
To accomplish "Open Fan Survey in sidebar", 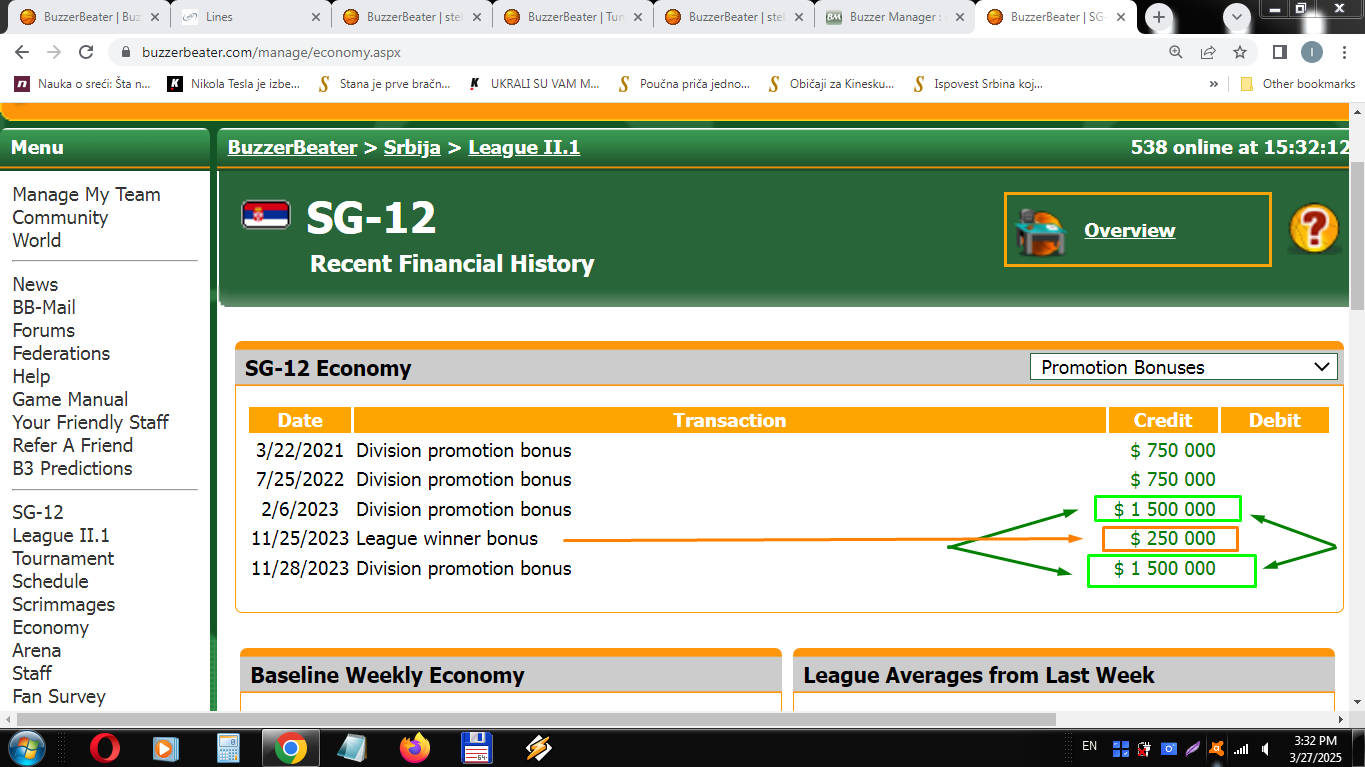I will (x=59, y=696).
